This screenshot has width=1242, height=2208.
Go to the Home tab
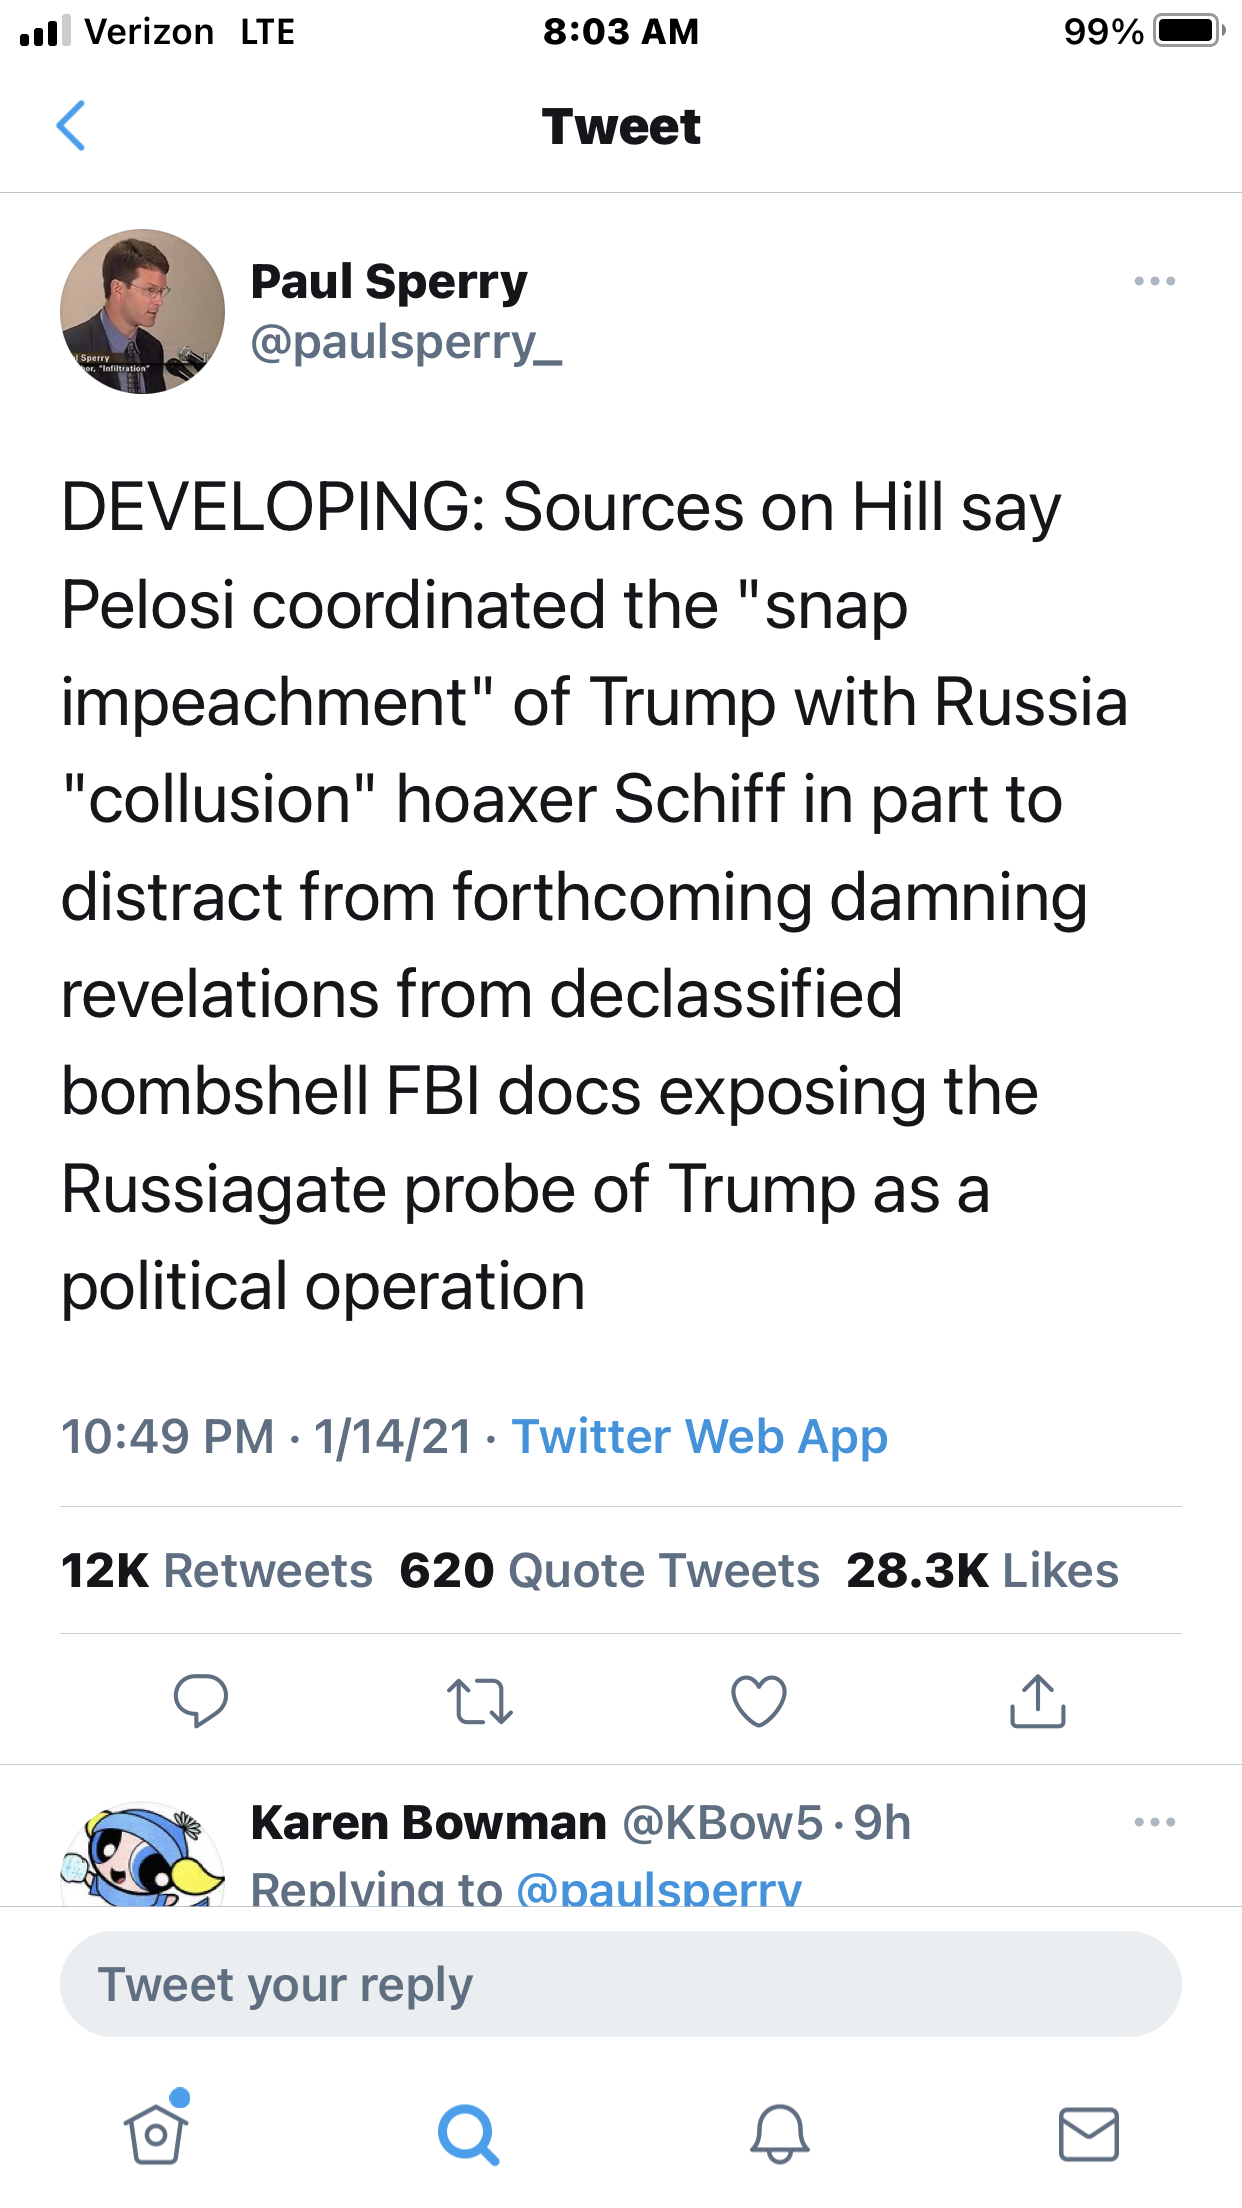coord(156,2131)
